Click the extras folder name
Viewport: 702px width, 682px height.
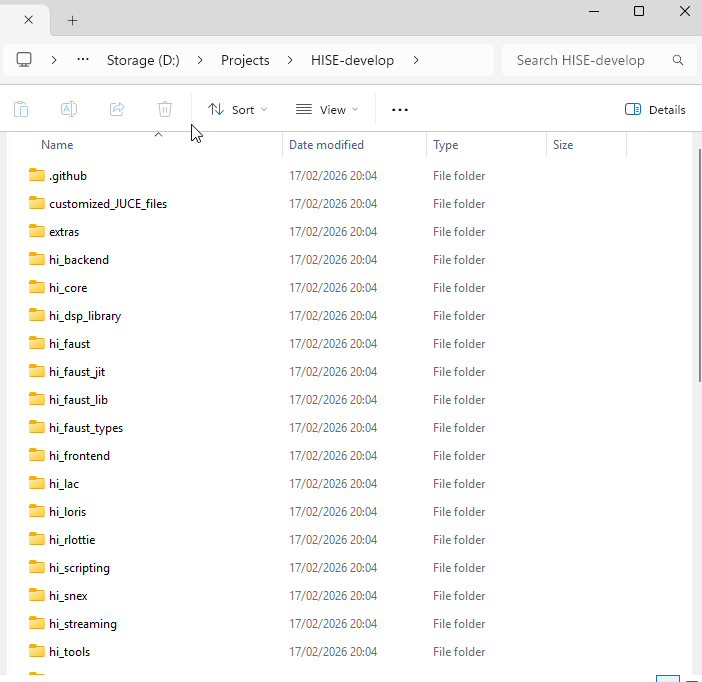(x=64, y=232)
